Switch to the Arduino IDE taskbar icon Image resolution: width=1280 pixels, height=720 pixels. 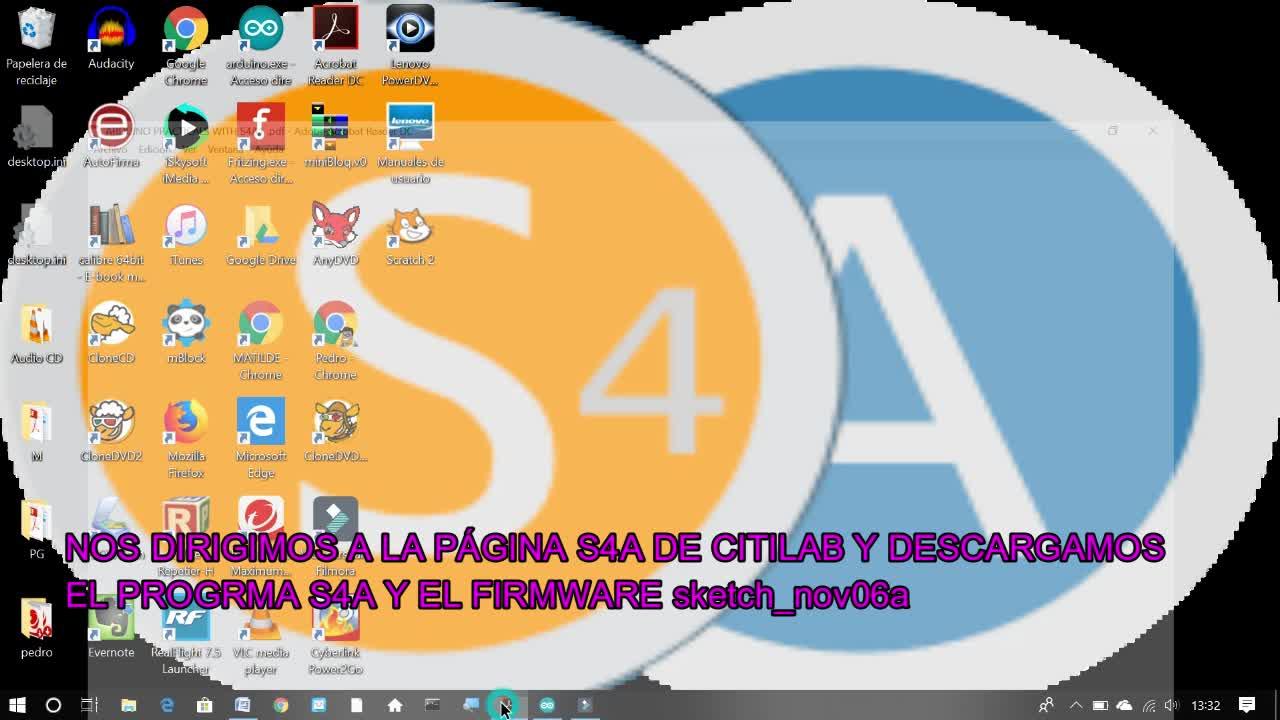(547, 705)
